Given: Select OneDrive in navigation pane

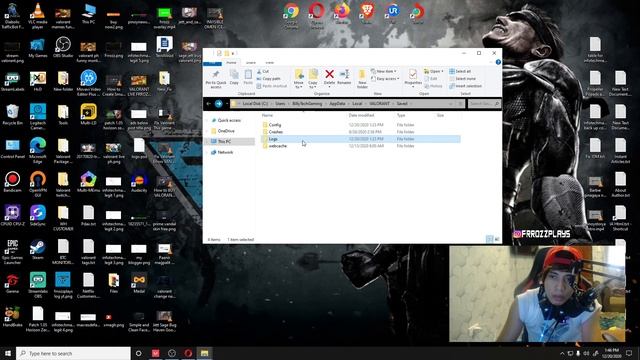Looking at the screenshot, I should tap(226, 131).
